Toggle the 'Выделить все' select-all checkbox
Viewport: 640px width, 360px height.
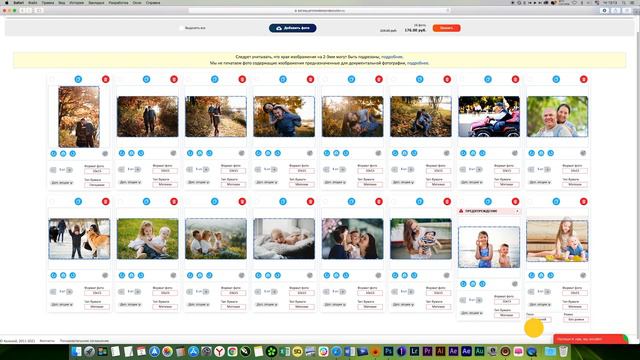tap(182, 28)
